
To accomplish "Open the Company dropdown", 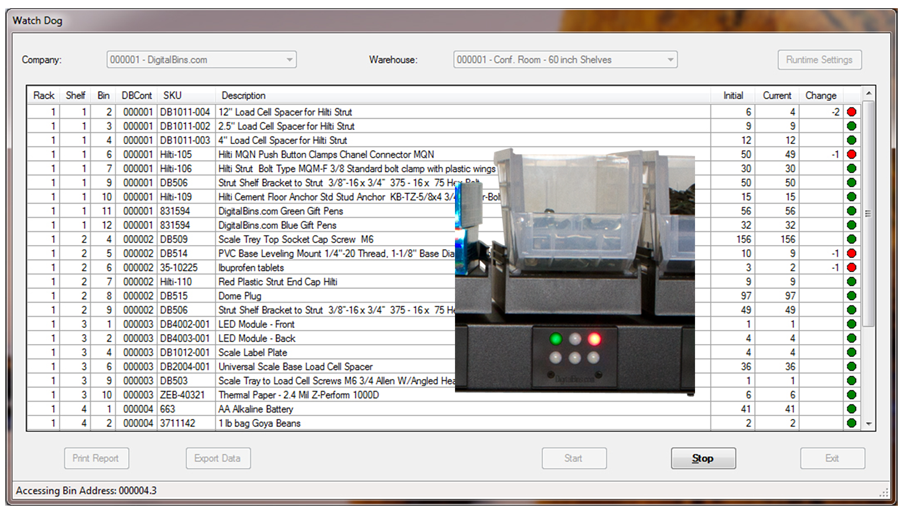I will [201, 60].
